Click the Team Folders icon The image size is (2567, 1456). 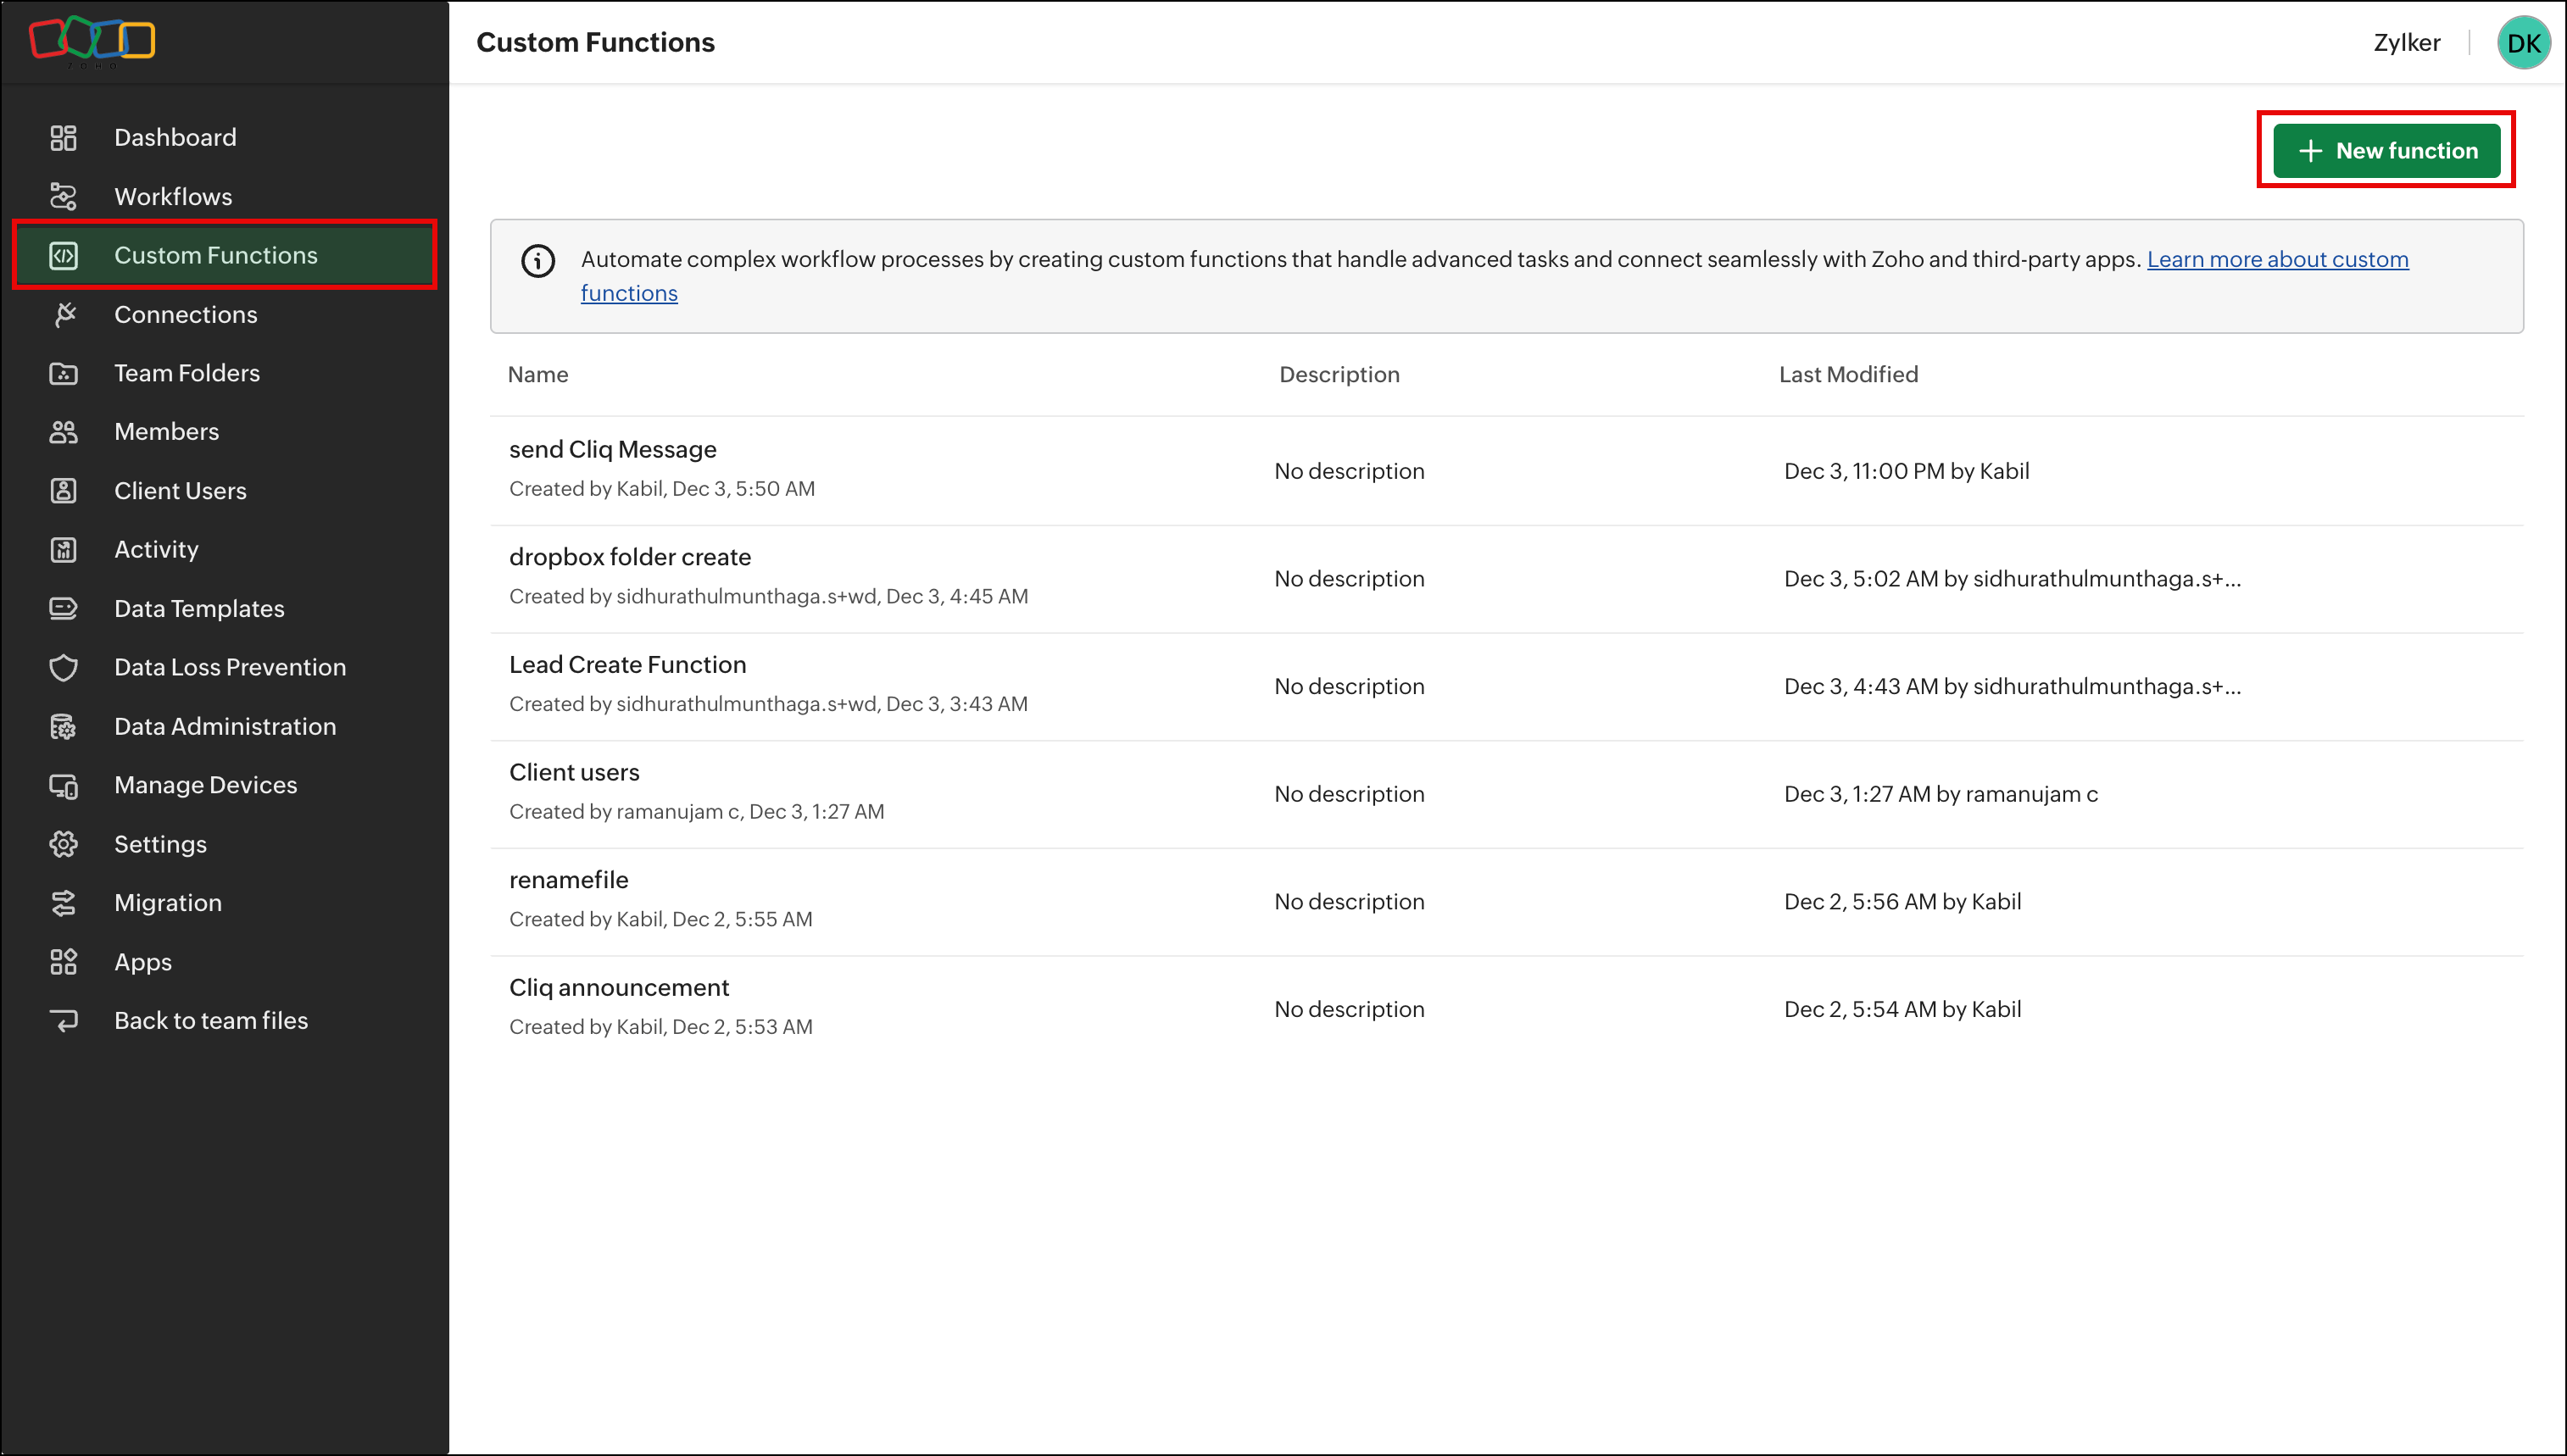tap(63, 373)
